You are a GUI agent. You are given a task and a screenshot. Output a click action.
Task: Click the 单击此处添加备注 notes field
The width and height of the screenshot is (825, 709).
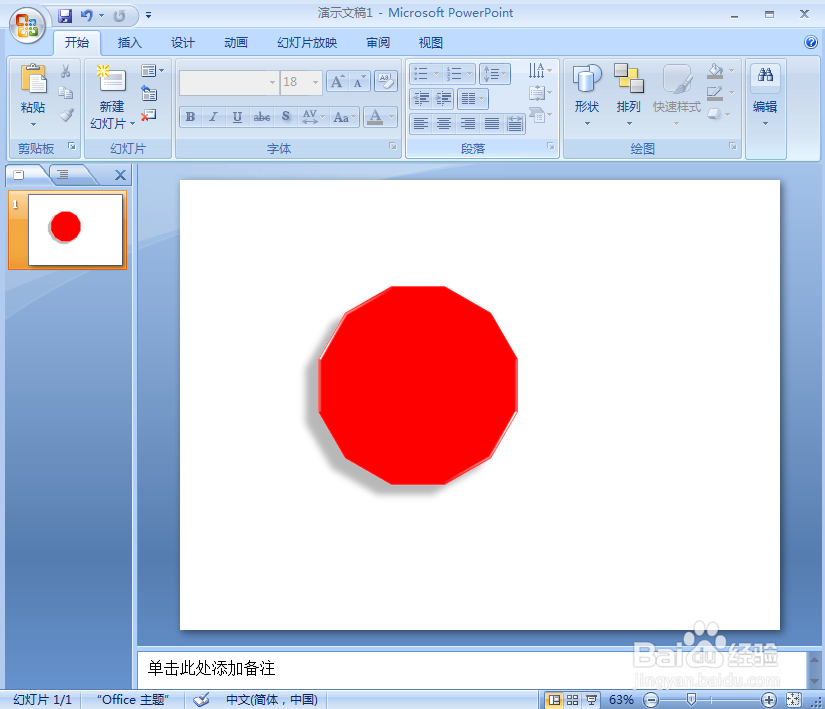pyautogui.click(x=471, y=669)
